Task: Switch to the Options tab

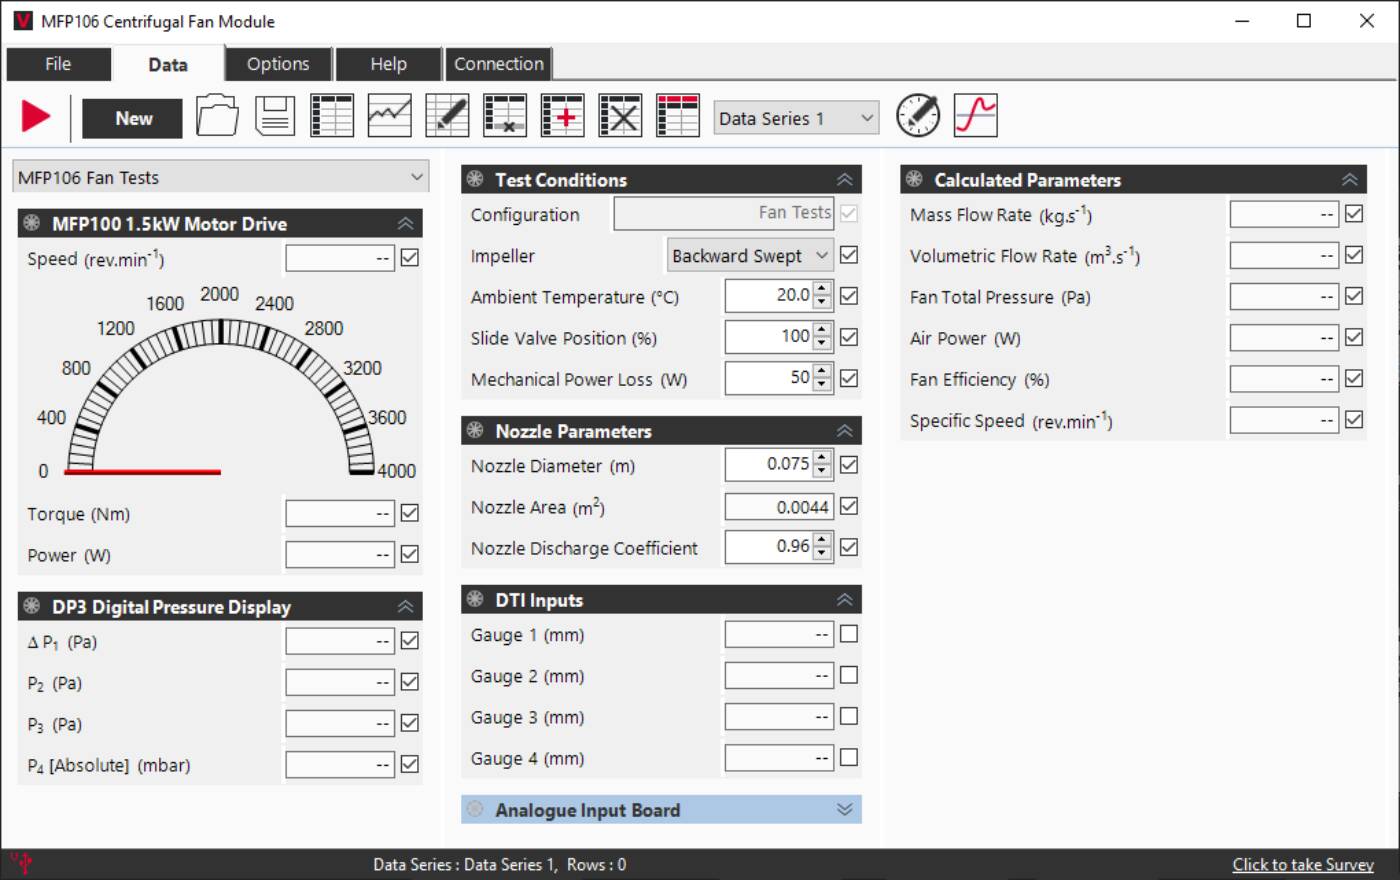Action: 277,63
